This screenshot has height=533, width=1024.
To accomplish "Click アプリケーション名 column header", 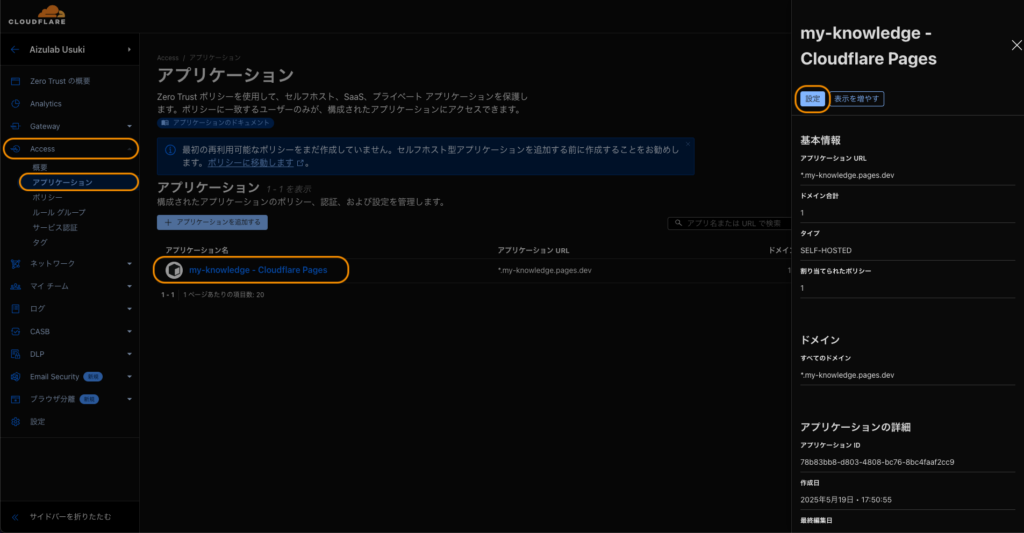I will click(197, 250).
